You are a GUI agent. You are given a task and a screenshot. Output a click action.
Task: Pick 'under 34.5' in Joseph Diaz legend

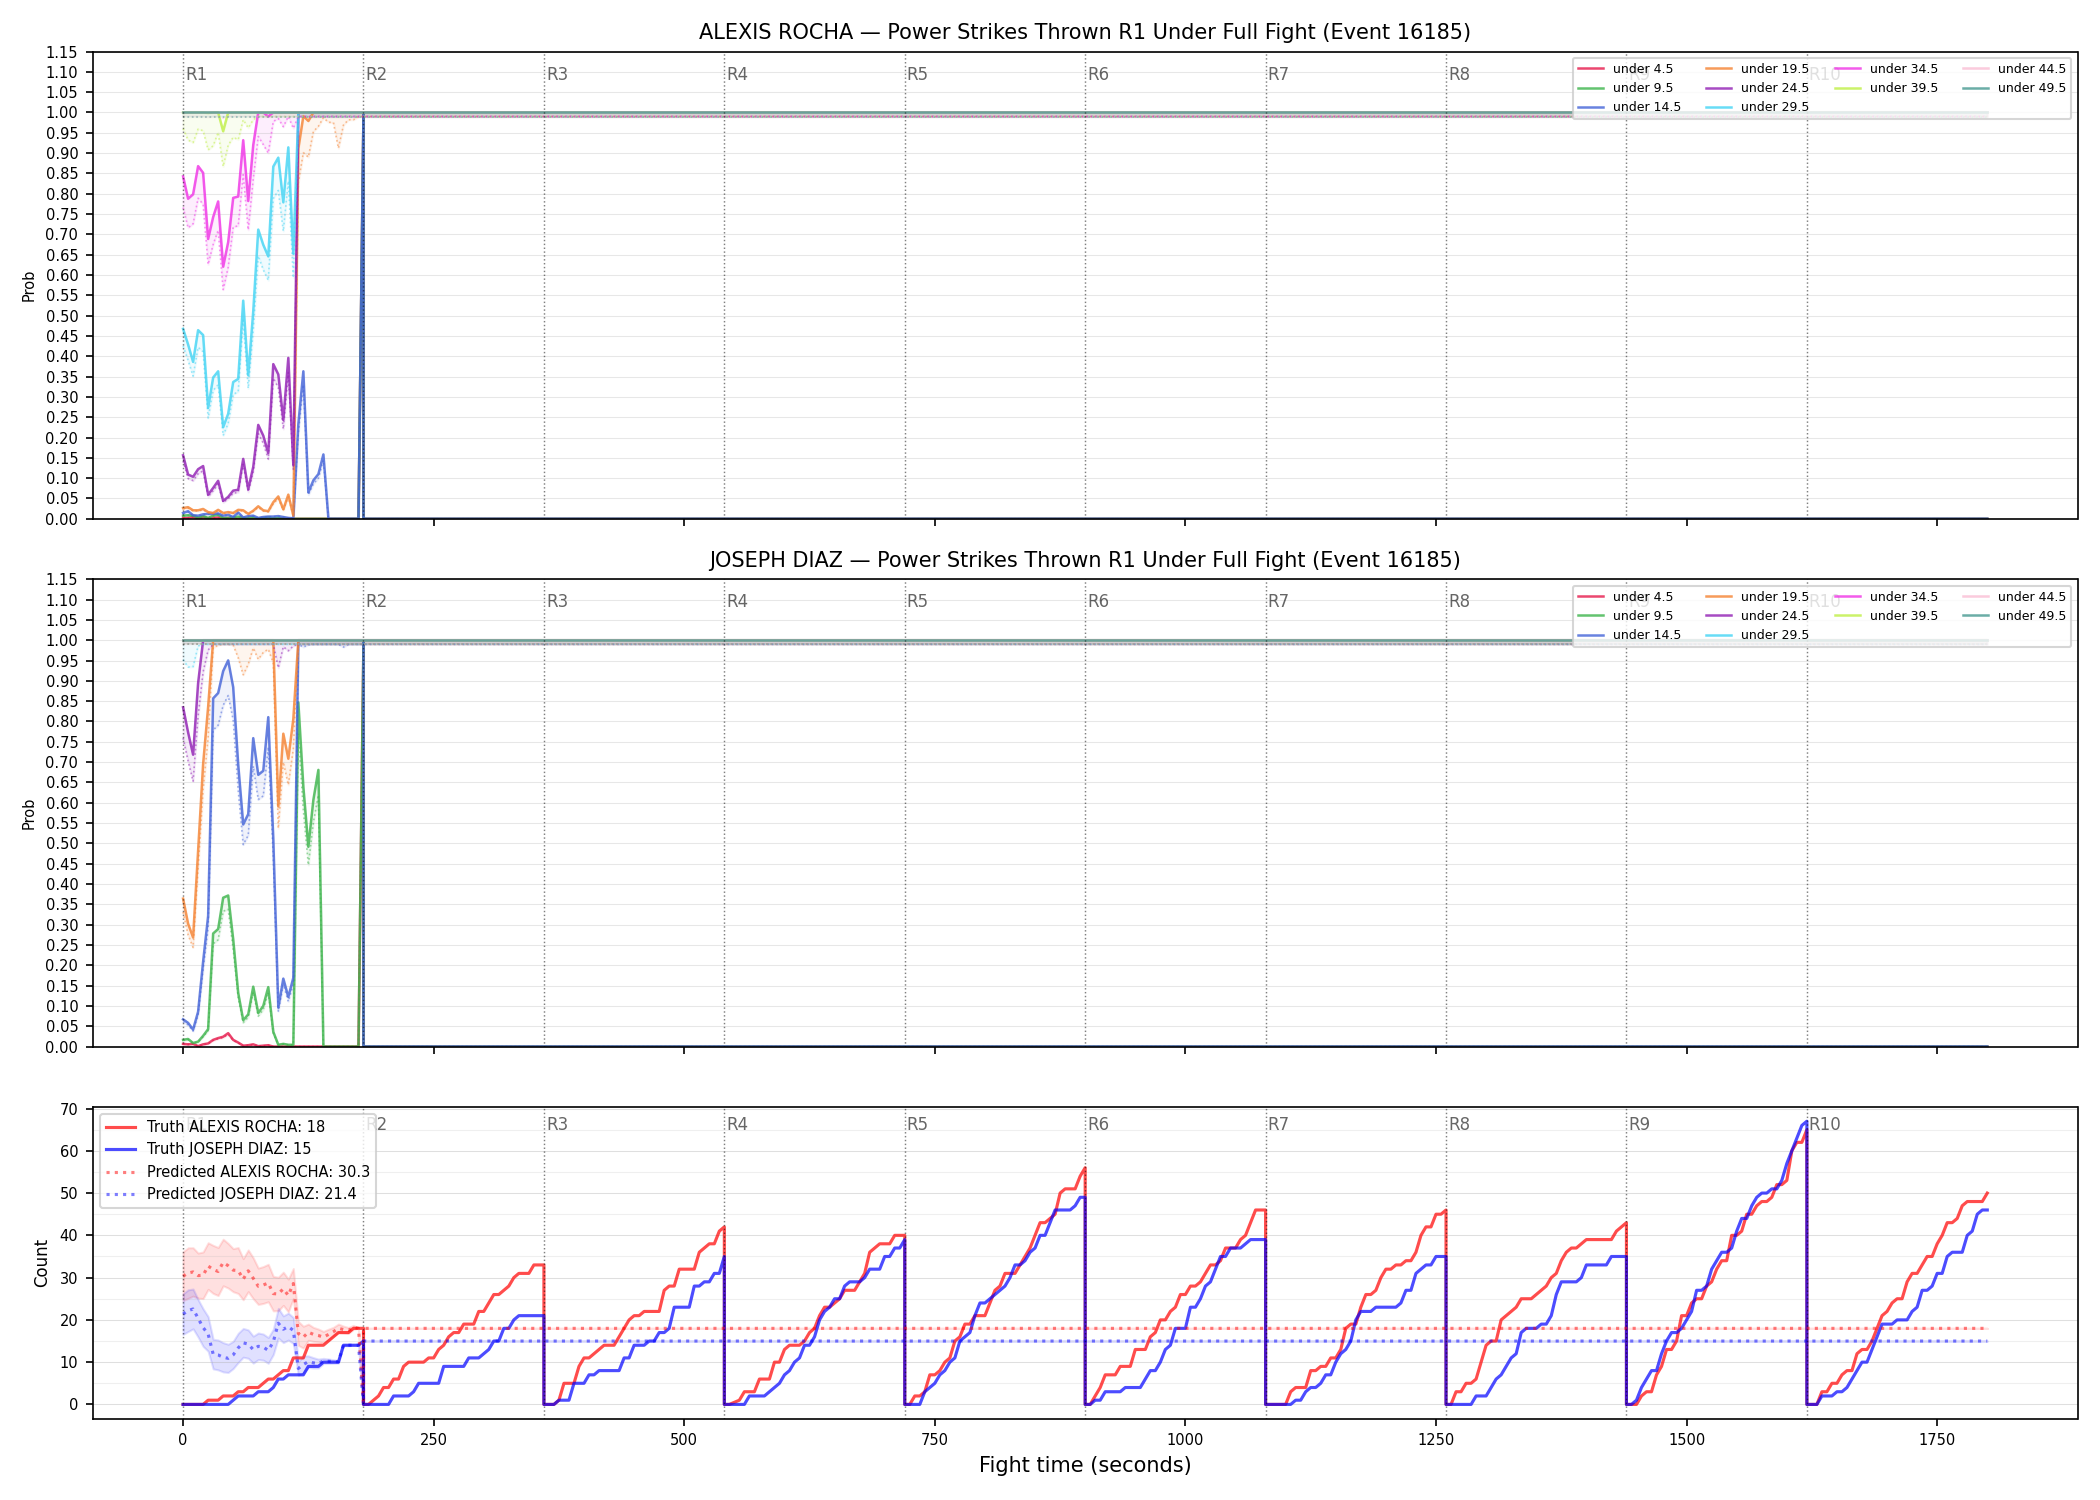point(1886,597)
